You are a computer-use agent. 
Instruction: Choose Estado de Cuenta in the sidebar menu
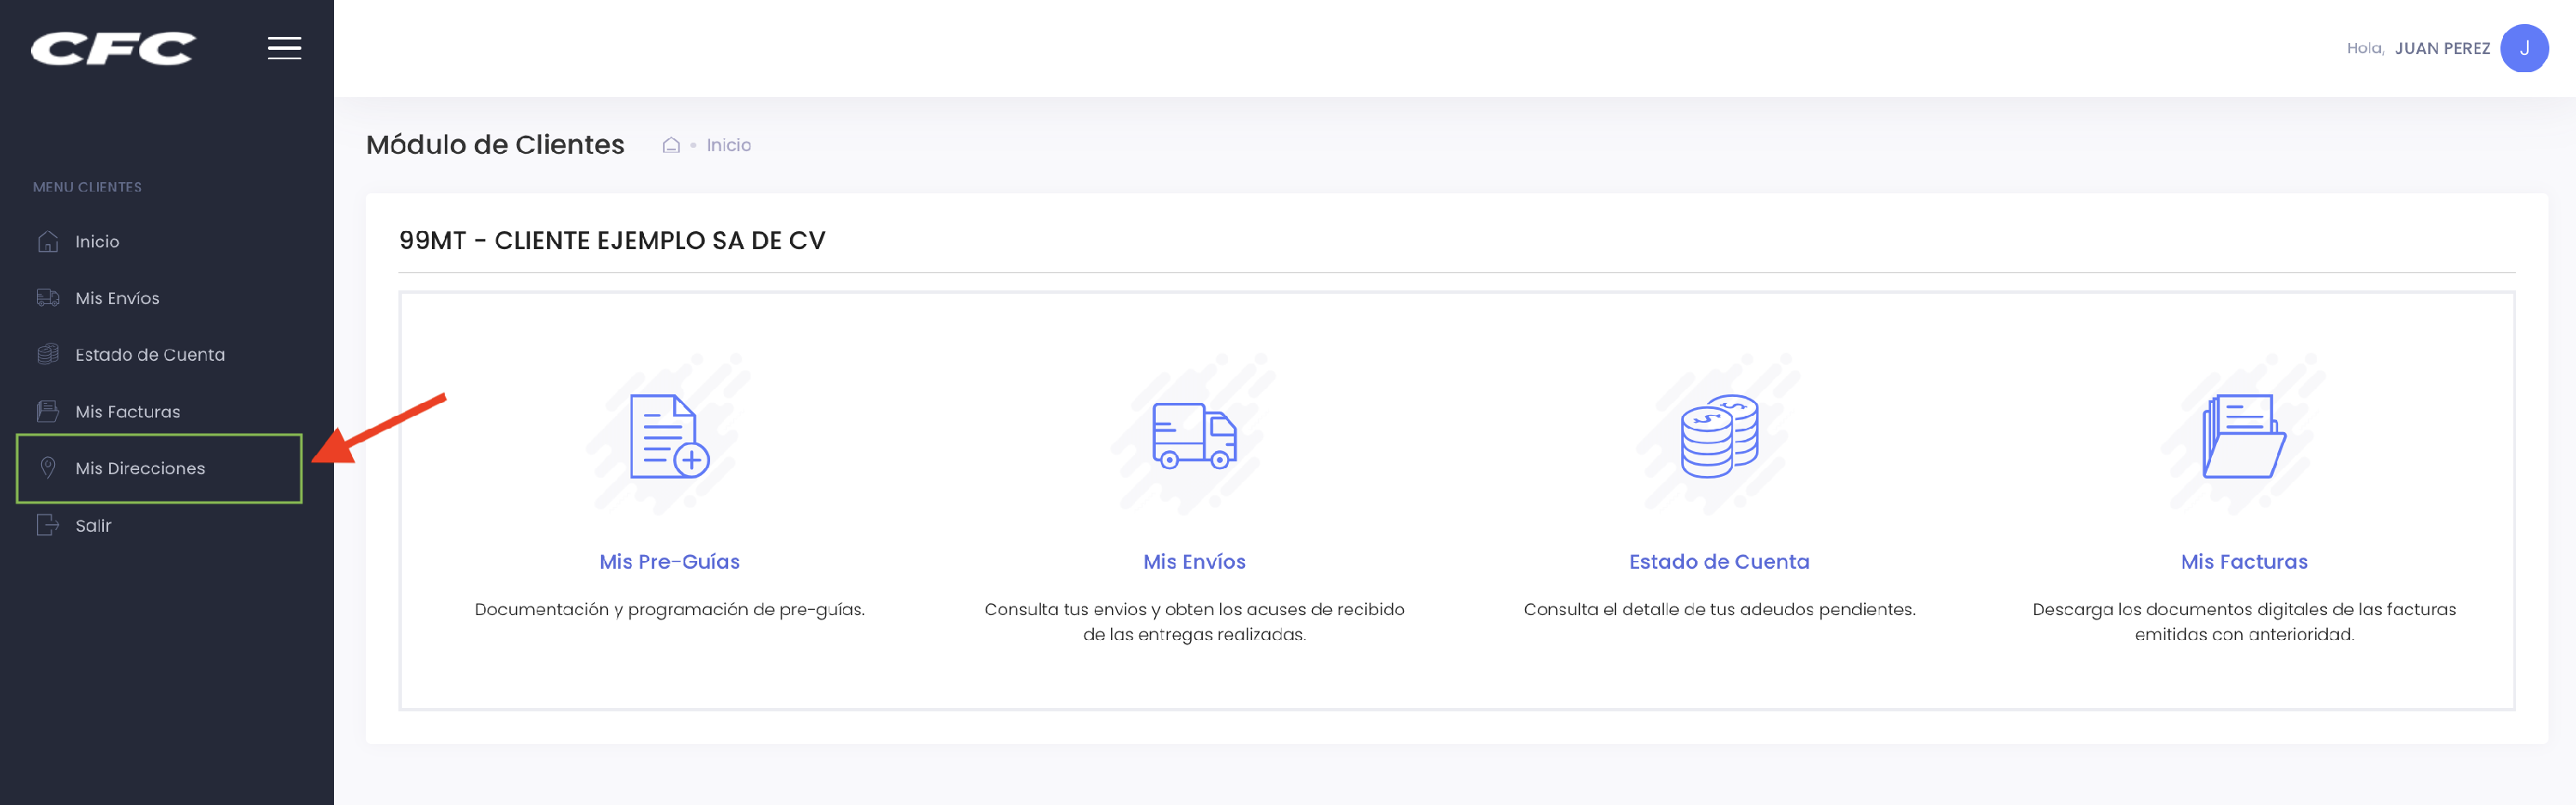click(x=151, y=353)
